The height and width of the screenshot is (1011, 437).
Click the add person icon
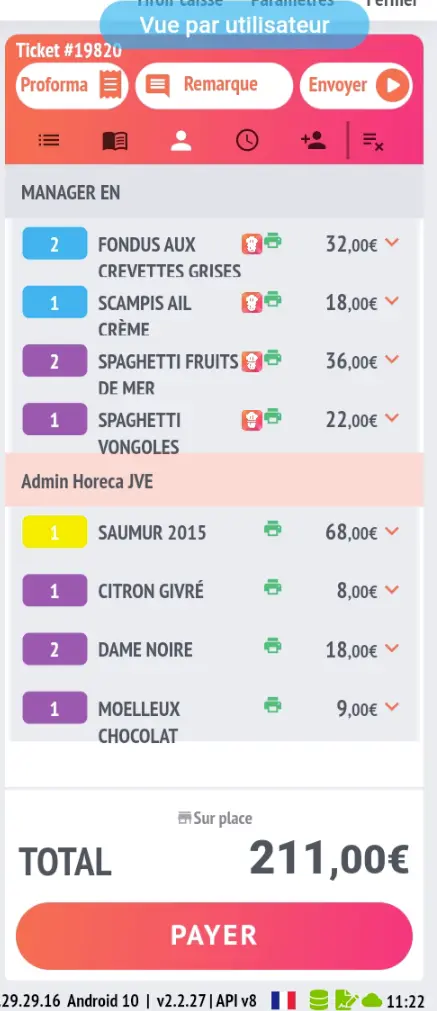[x=313, y=140]
